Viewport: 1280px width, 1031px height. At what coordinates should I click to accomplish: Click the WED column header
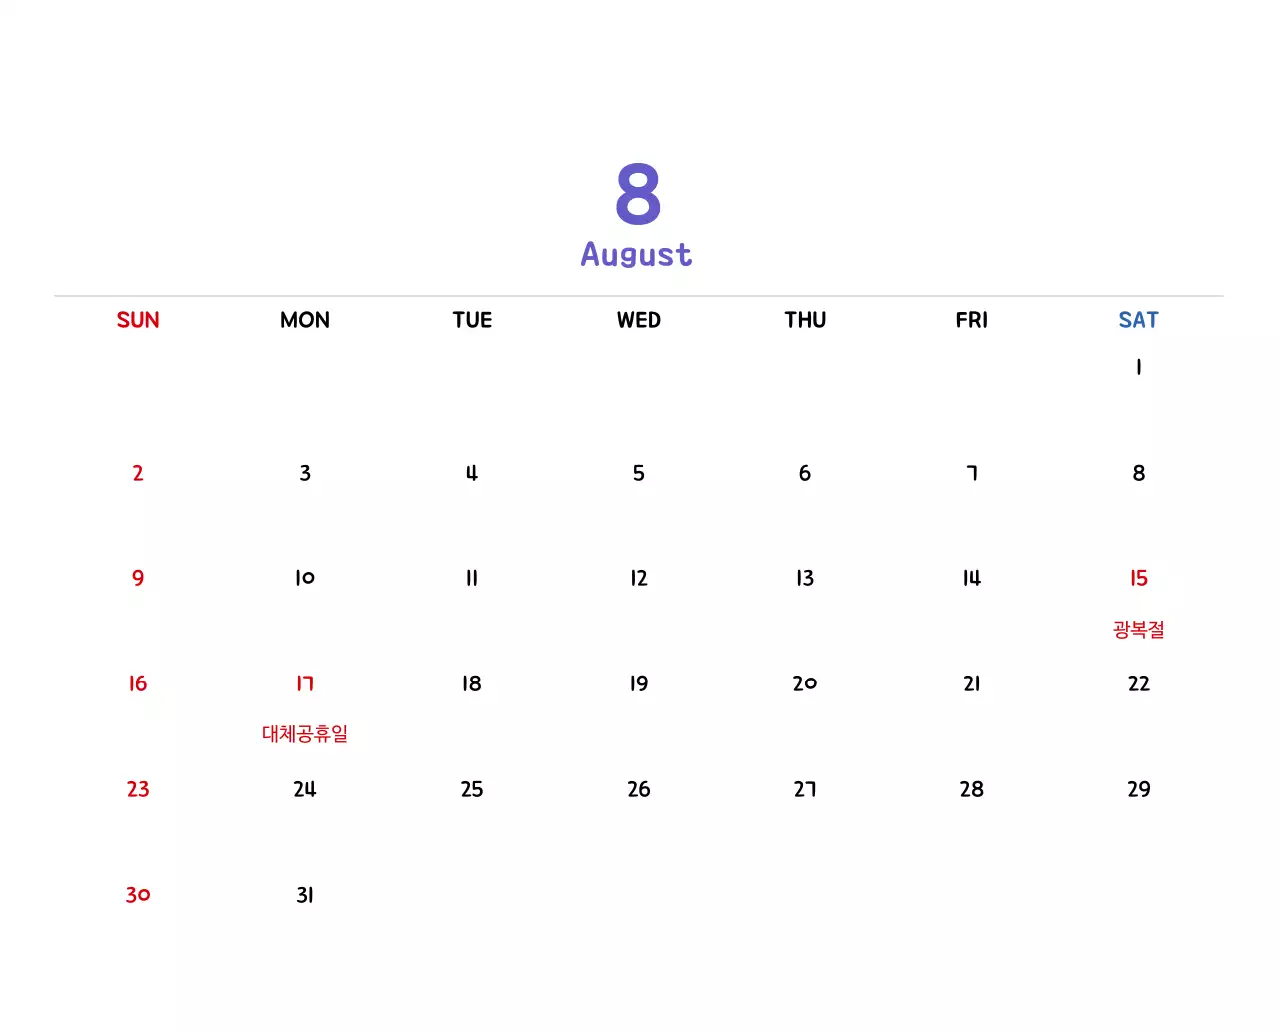coord(638,320)
